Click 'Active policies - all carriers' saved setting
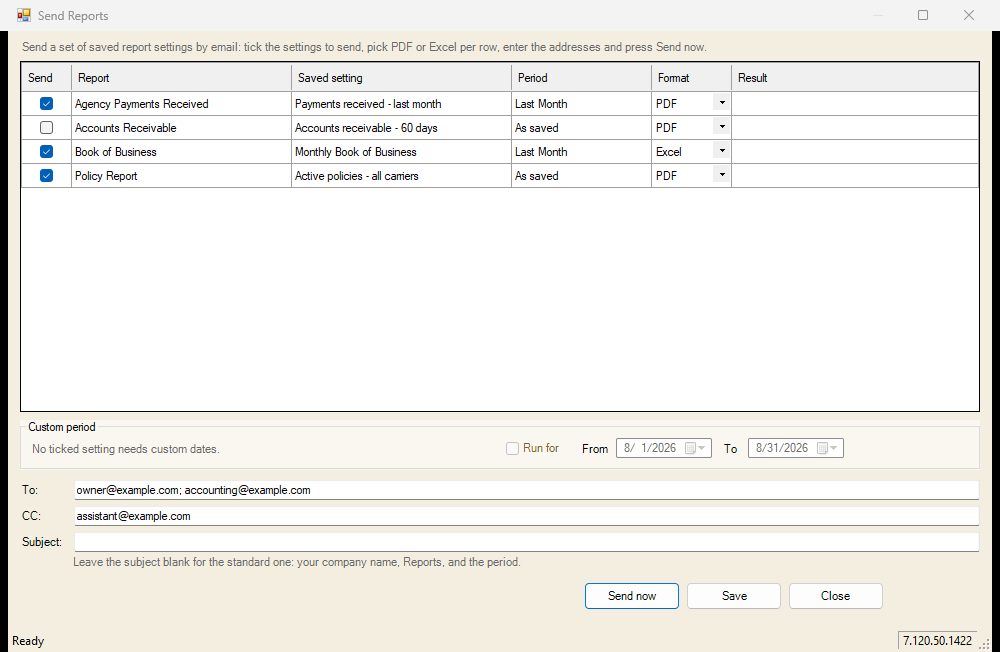Viewport: 1000px width, 652px height. (x=402, y=176)
